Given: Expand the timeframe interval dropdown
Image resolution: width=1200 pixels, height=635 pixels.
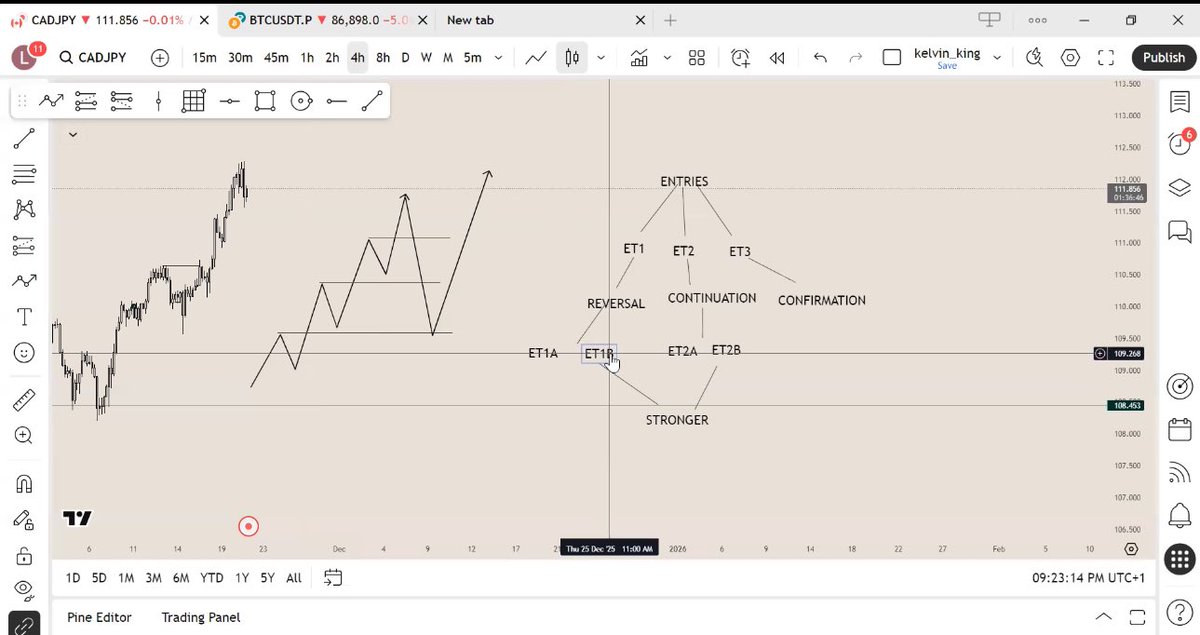Looking at the screenshot, I should click(499, 58).
